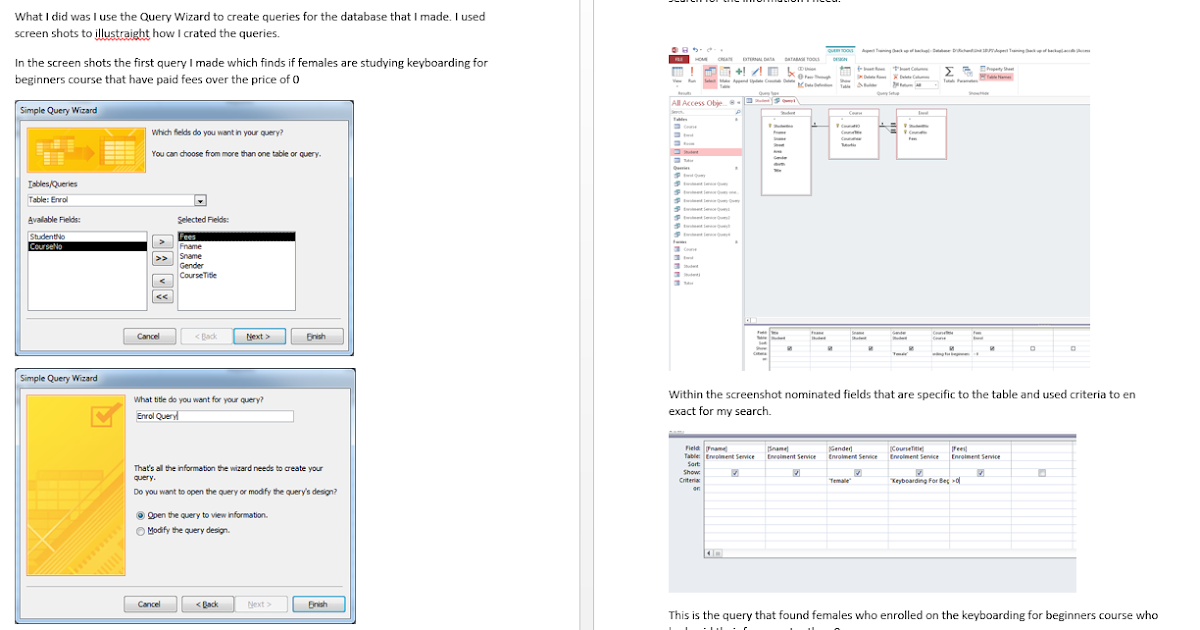1200x630 pixels.
Task: Click the >0 criteria cell under [Fees]
Action: tap(980, 481)
